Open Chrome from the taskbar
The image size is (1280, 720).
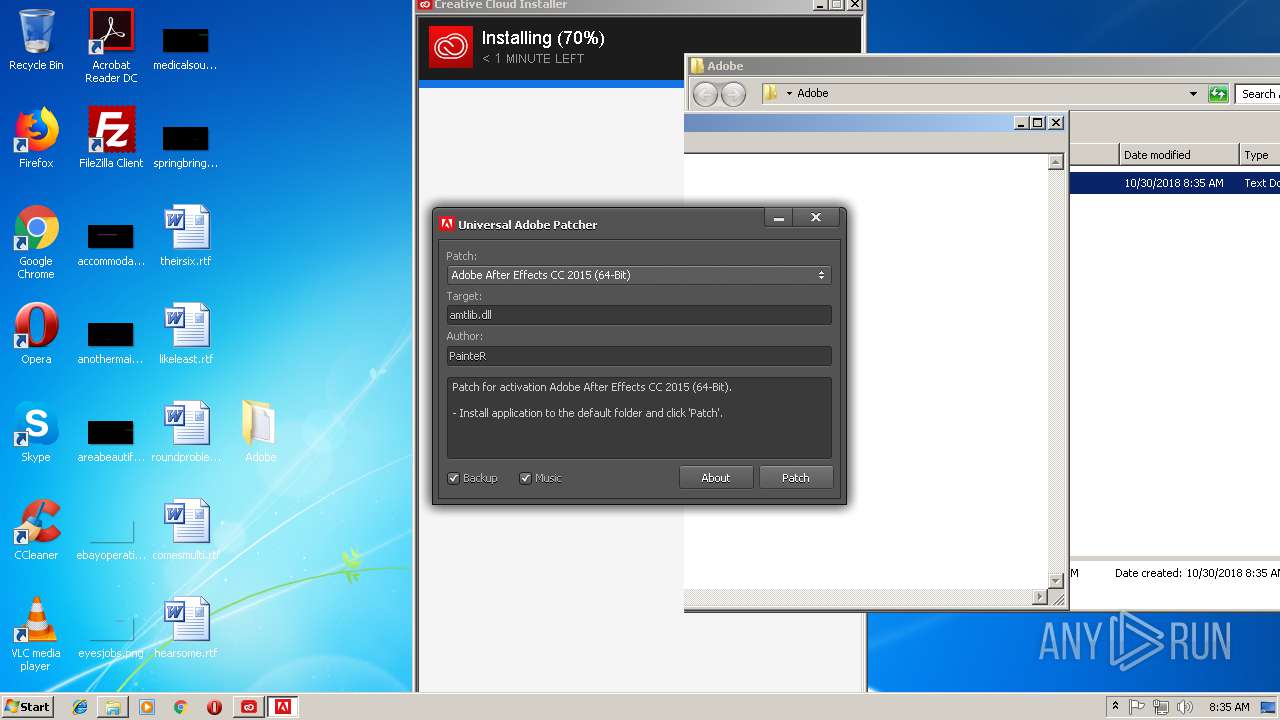tap(180, 707)
